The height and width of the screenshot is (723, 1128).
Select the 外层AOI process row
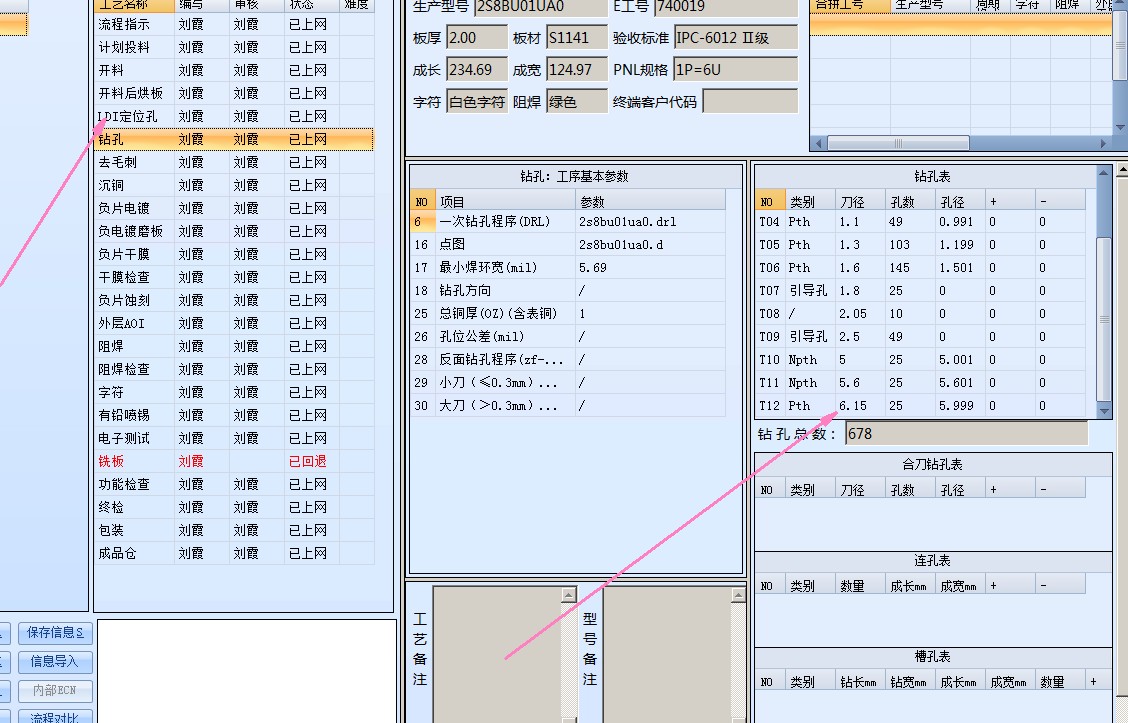[x=234, y=324]
